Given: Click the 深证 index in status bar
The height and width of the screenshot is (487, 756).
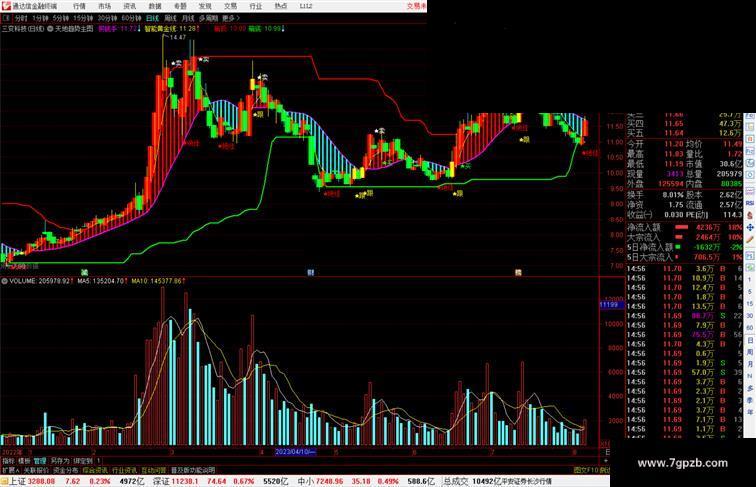Looking at the screenshot, I should 162,481.
